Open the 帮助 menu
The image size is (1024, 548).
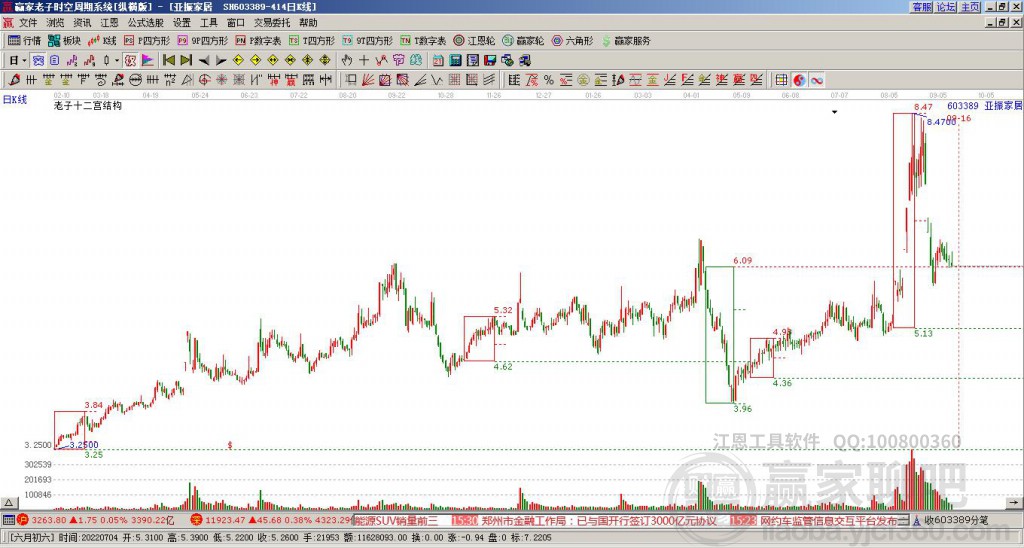pyautogui.click(x=308, y=23)
